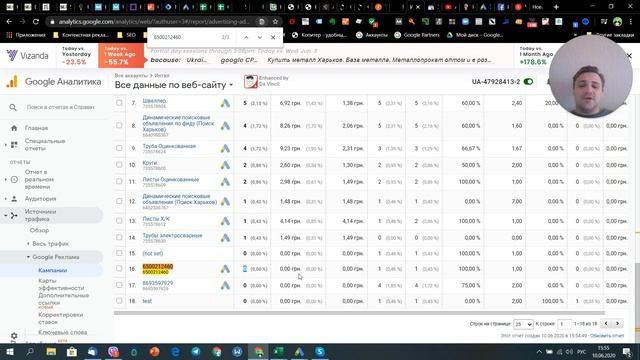
Task: Reload the browser page
Action: pyautogui.click(x=36, y=21)
